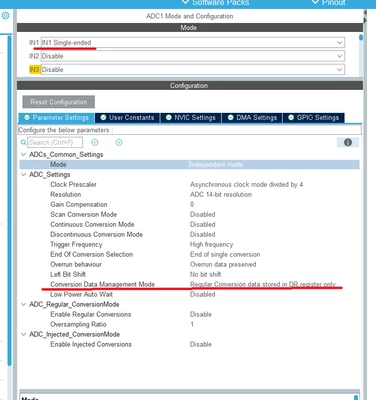The height and width of the screenshot is (400, 376).
Task: Switch to GPIO Settings tab
Action: click(313, 118)
